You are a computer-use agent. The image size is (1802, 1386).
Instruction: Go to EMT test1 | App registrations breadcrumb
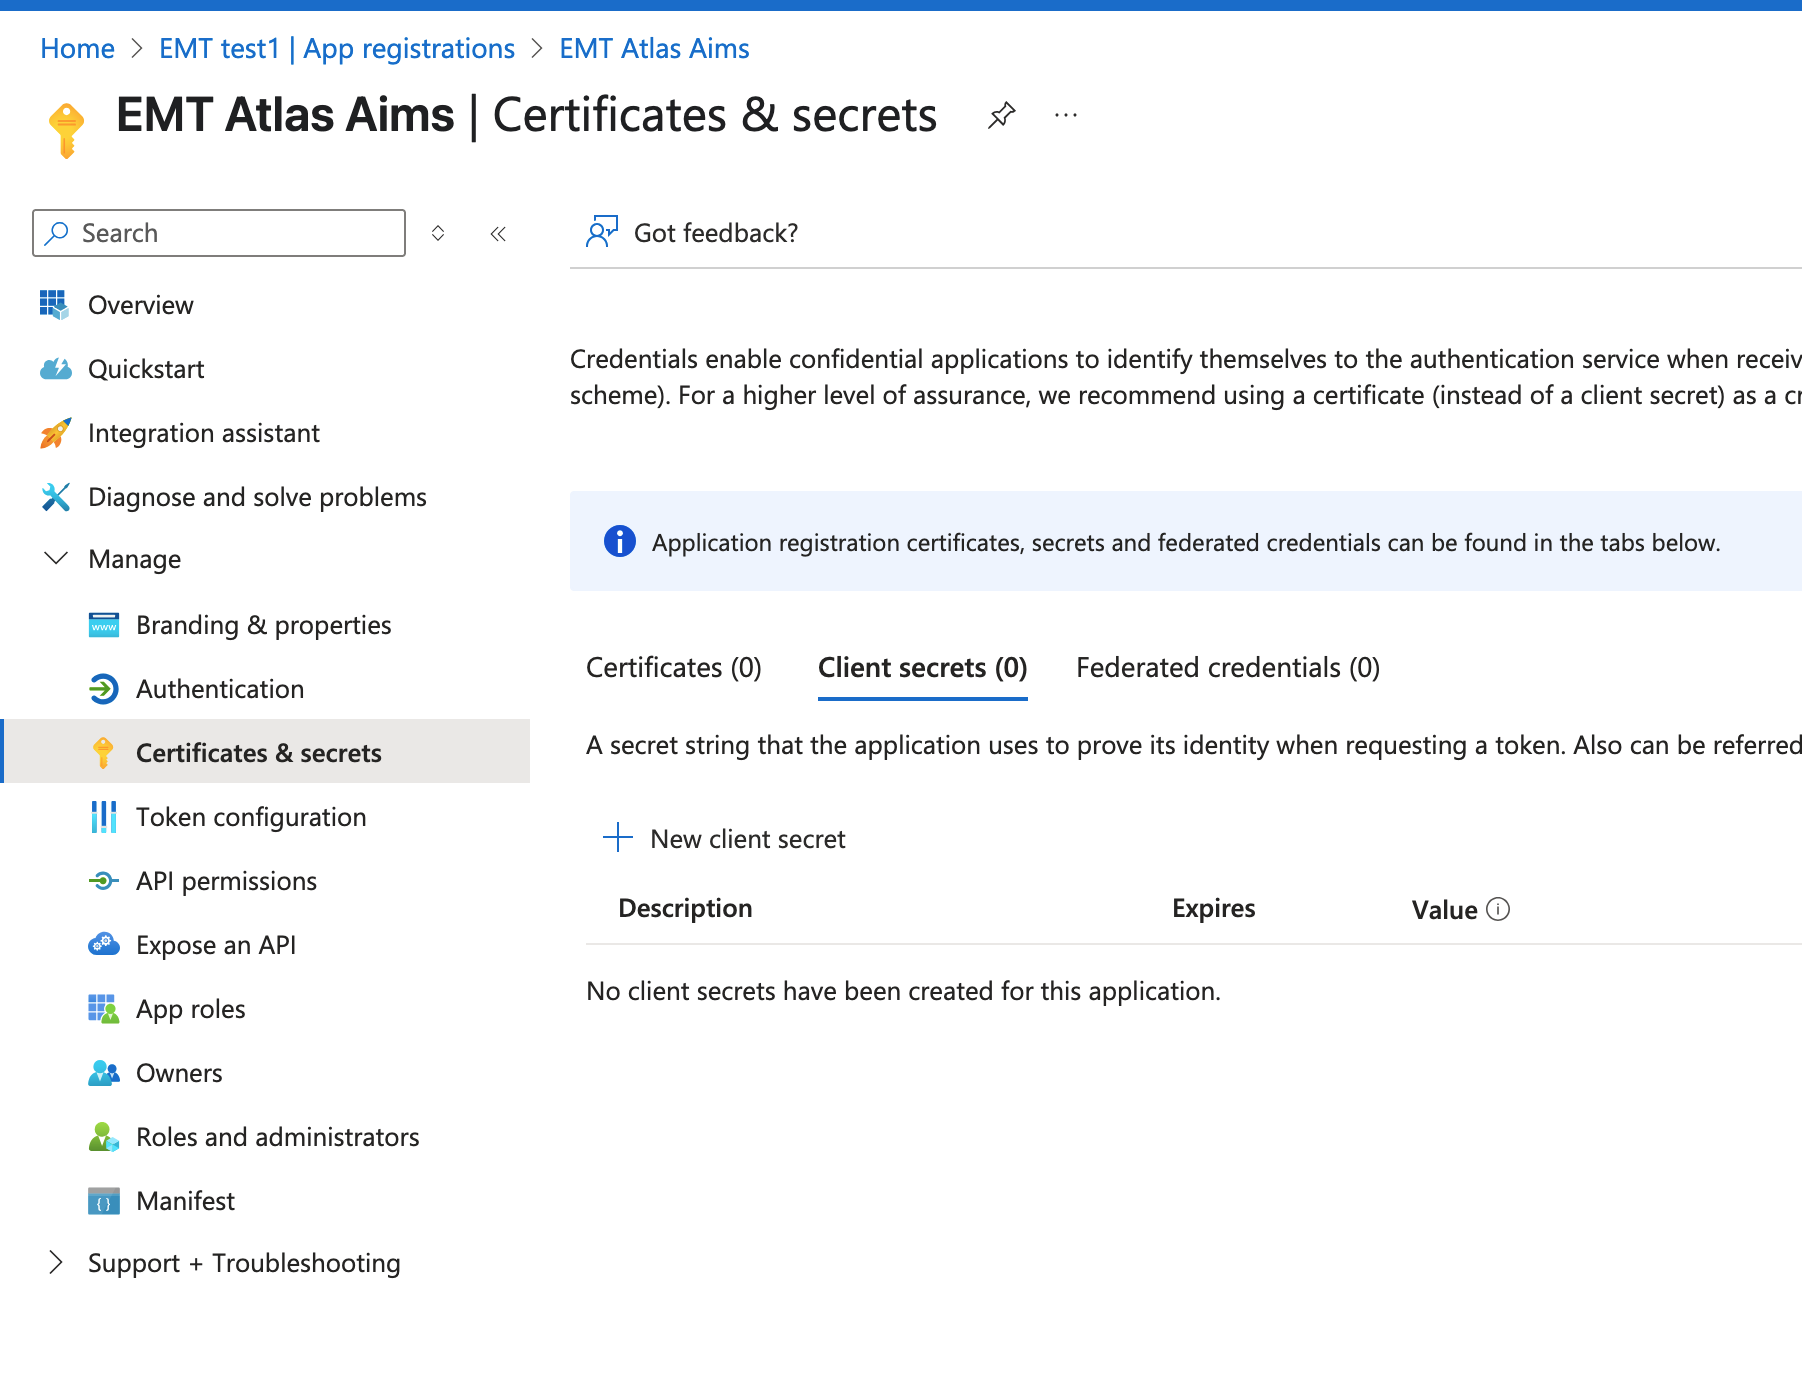coord(337,48)
